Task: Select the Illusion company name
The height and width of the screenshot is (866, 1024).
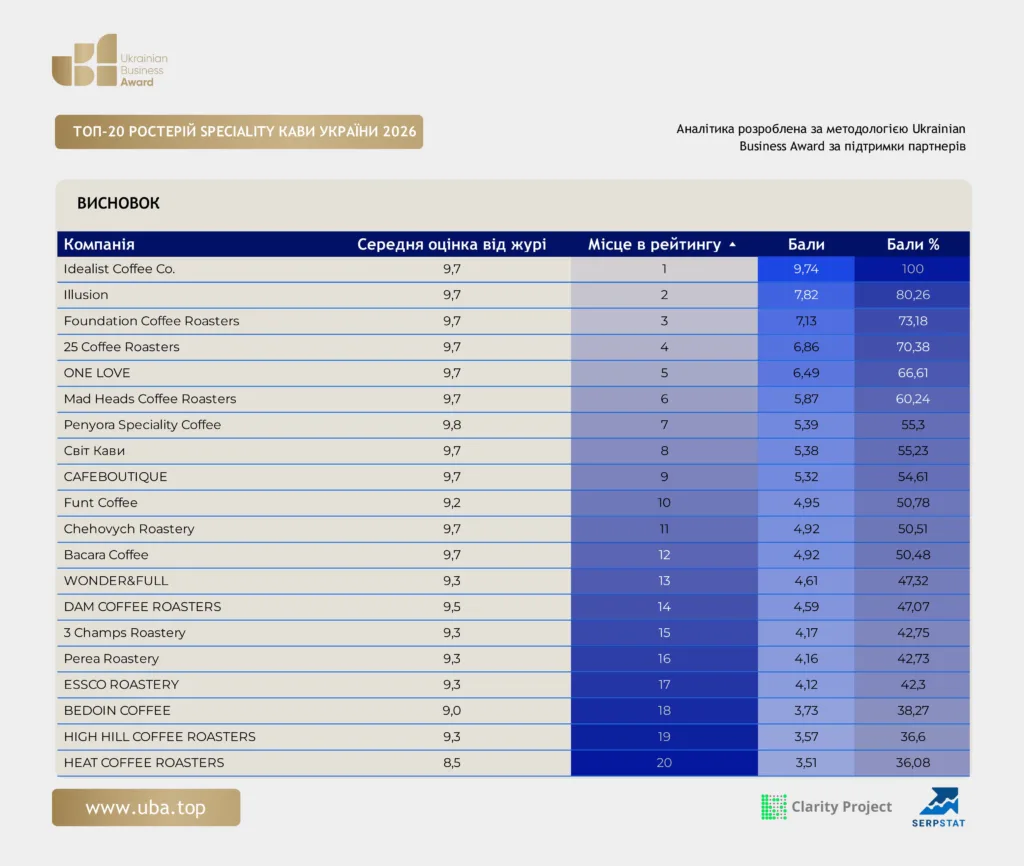Action: [x=86, y=295]
